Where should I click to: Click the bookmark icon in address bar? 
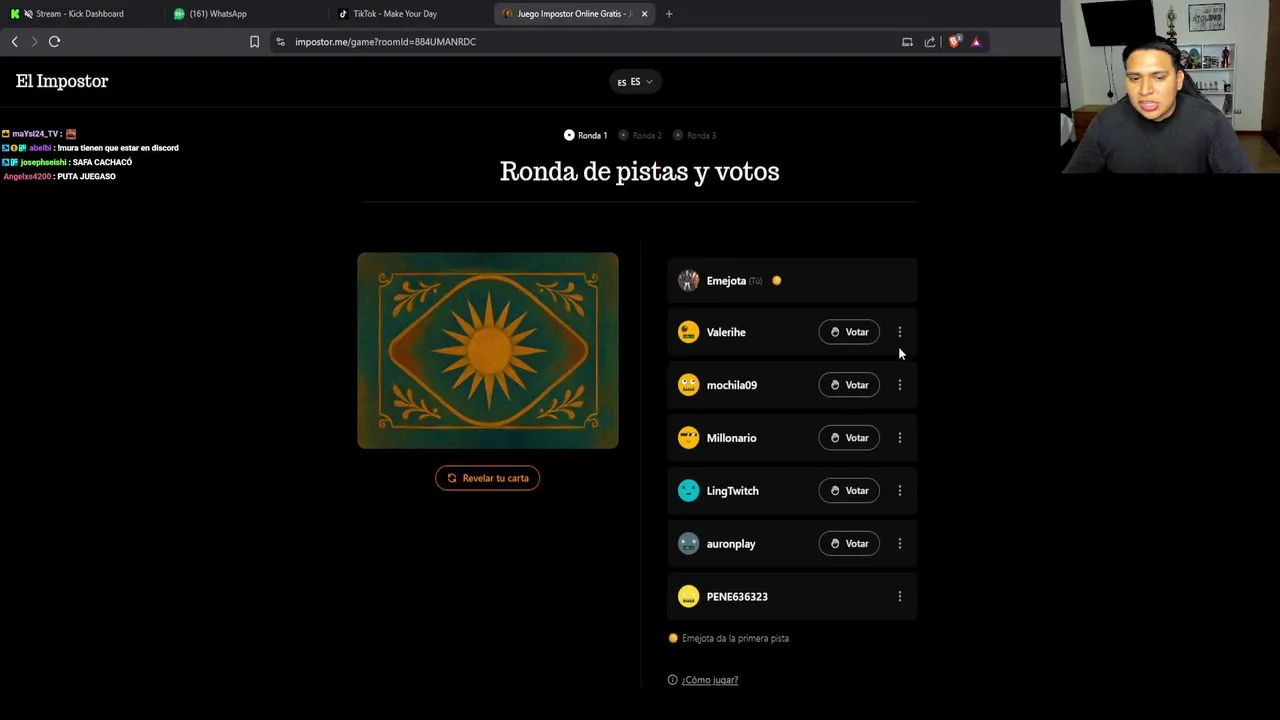tap(254, 42)
